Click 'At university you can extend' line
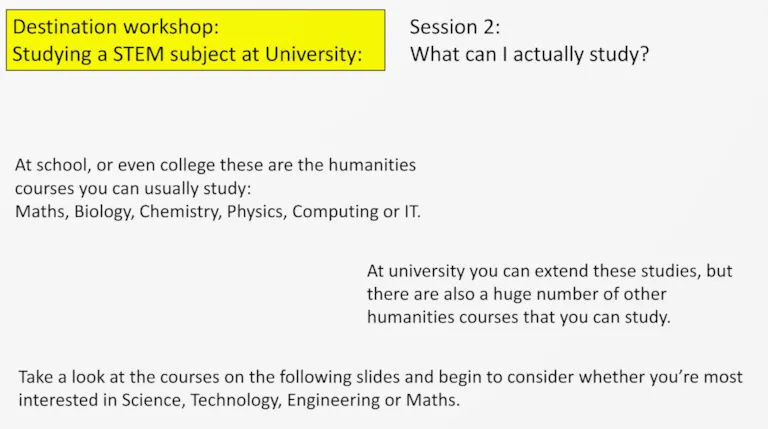This screenshot has height=429, width=768. coord(550,271)
